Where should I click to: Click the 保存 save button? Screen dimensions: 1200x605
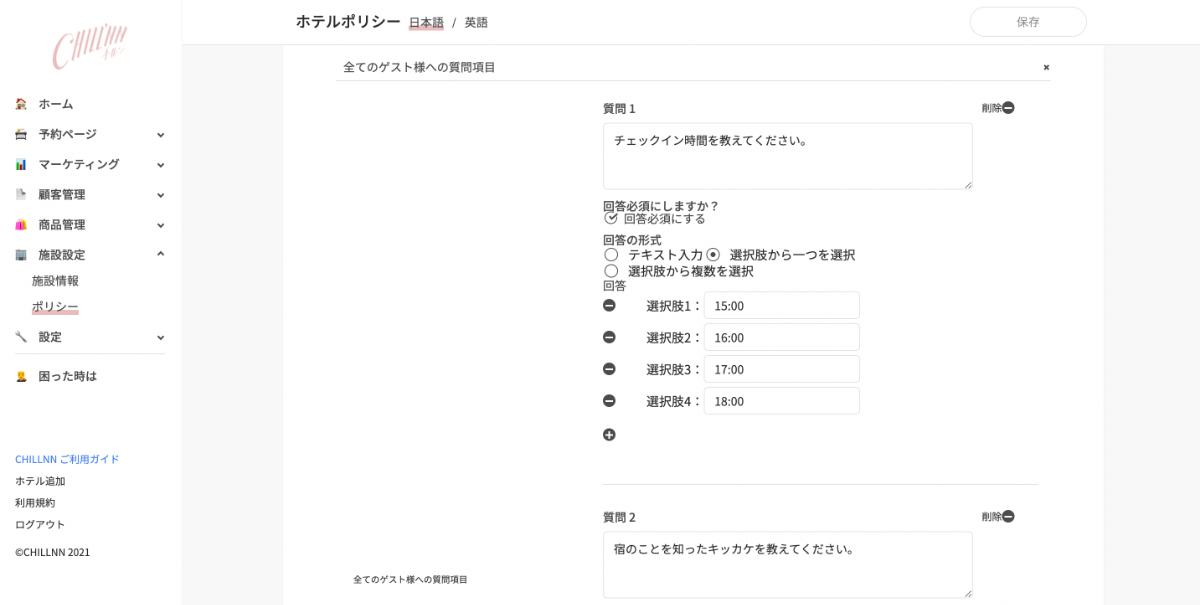[1028, 22]
